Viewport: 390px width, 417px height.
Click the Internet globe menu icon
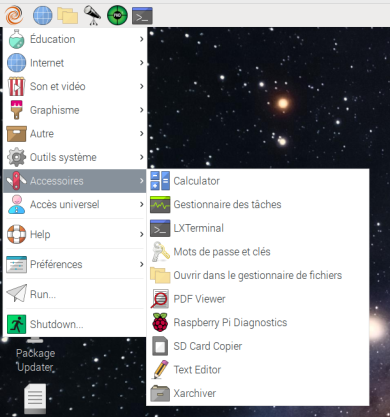(16, 63)
